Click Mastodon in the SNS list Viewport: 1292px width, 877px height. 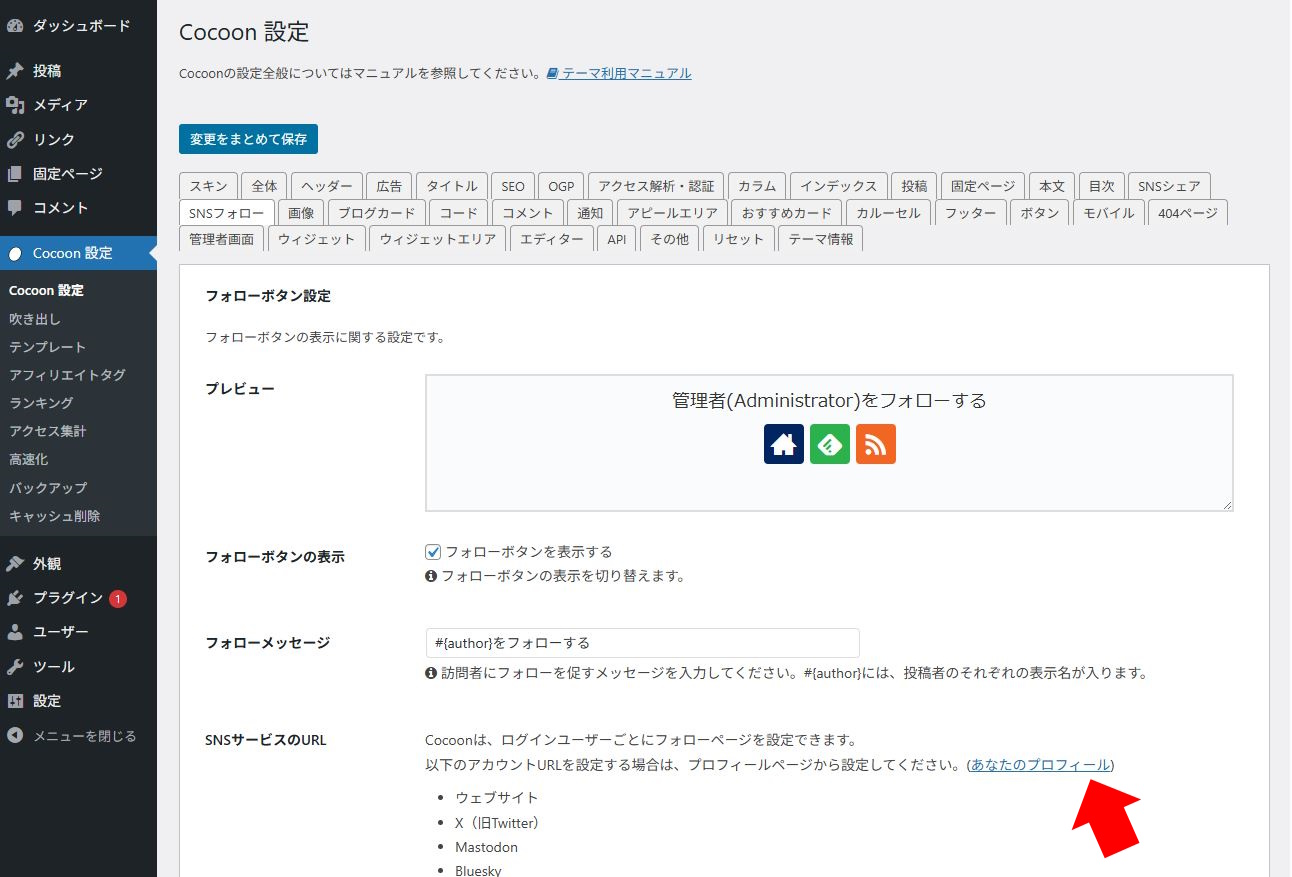point(487,847)
